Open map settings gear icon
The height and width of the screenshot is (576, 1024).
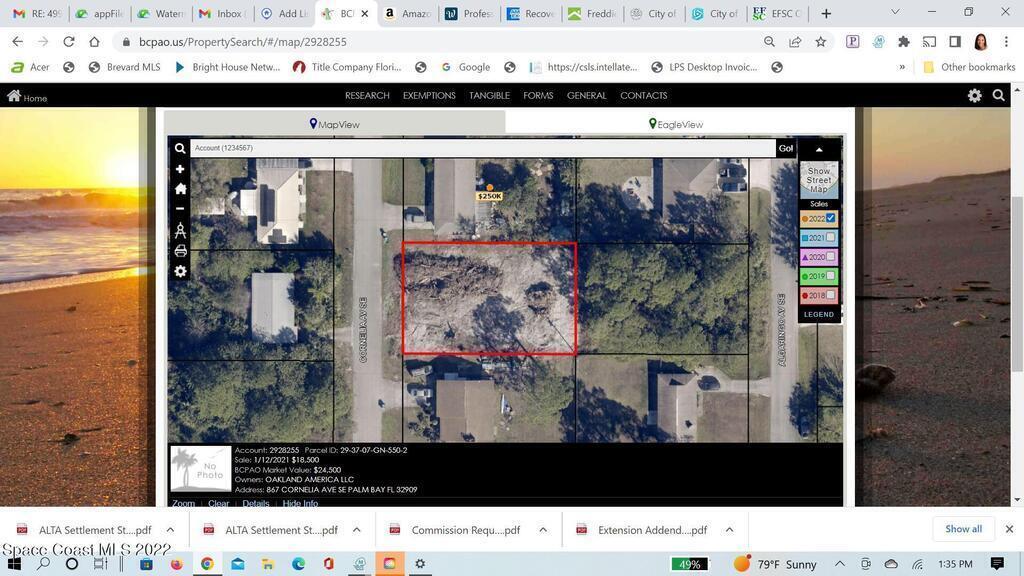coord(180,272)
